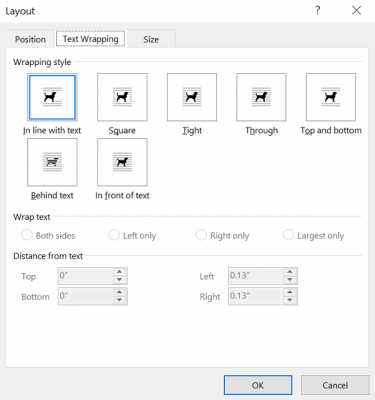
Task: Open the dialog Help question mark
Action: click(x=318, y=11)
